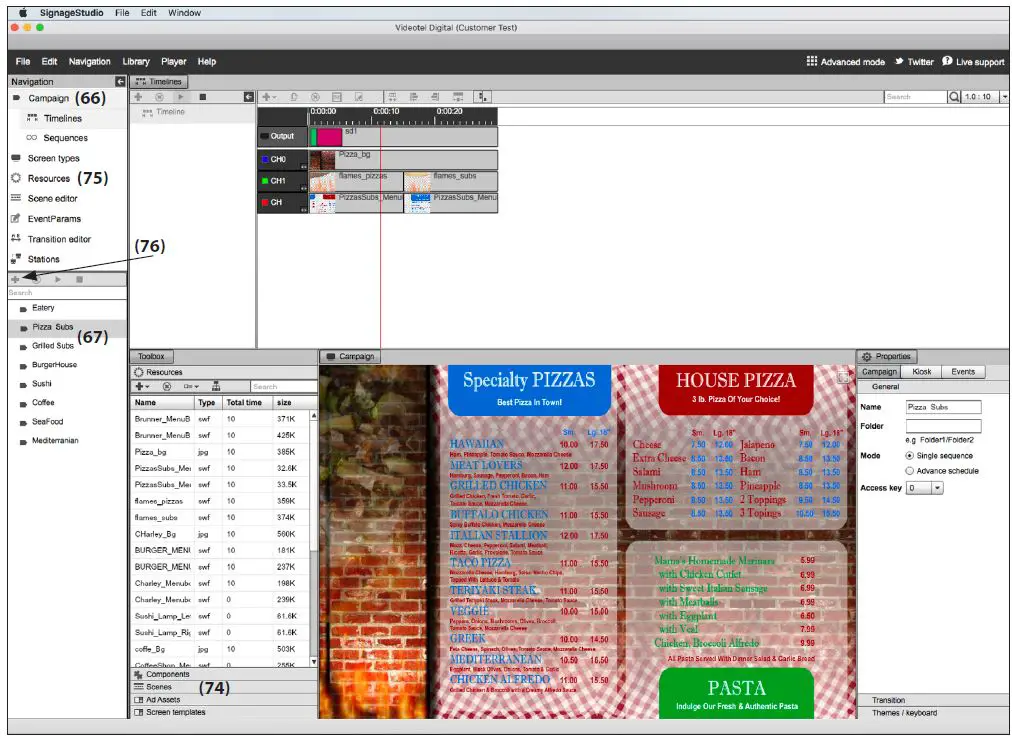This screenshot has height=740, width=1012.
Task: Open the Access key dropdown
Action: (937, 488)
